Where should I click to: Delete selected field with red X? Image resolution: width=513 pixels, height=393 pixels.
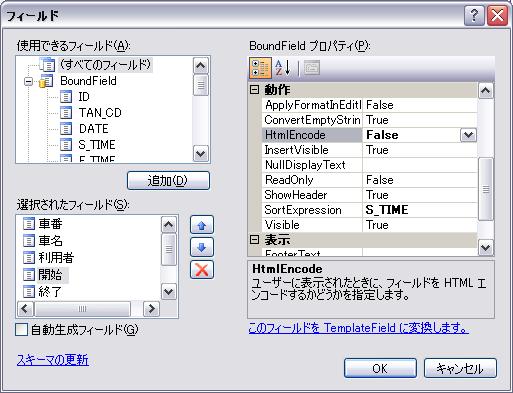click(202, 270)
